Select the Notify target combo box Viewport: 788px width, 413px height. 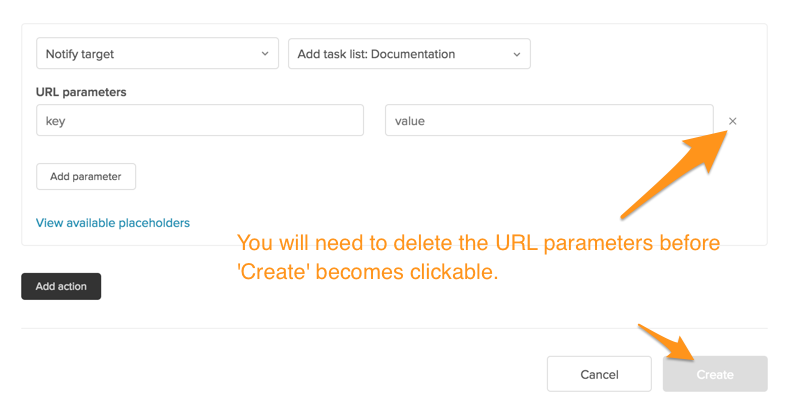[157, 53]
